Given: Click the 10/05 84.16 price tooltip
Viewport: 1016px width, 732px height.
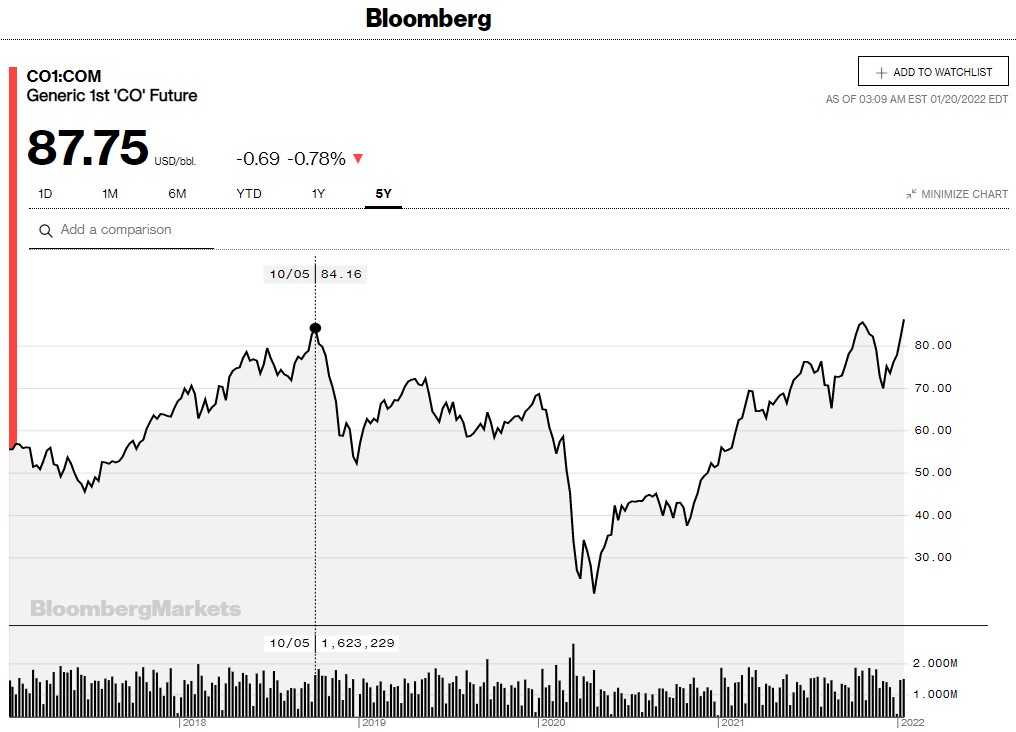Looking at the screenshot, I should pos(315,274).
